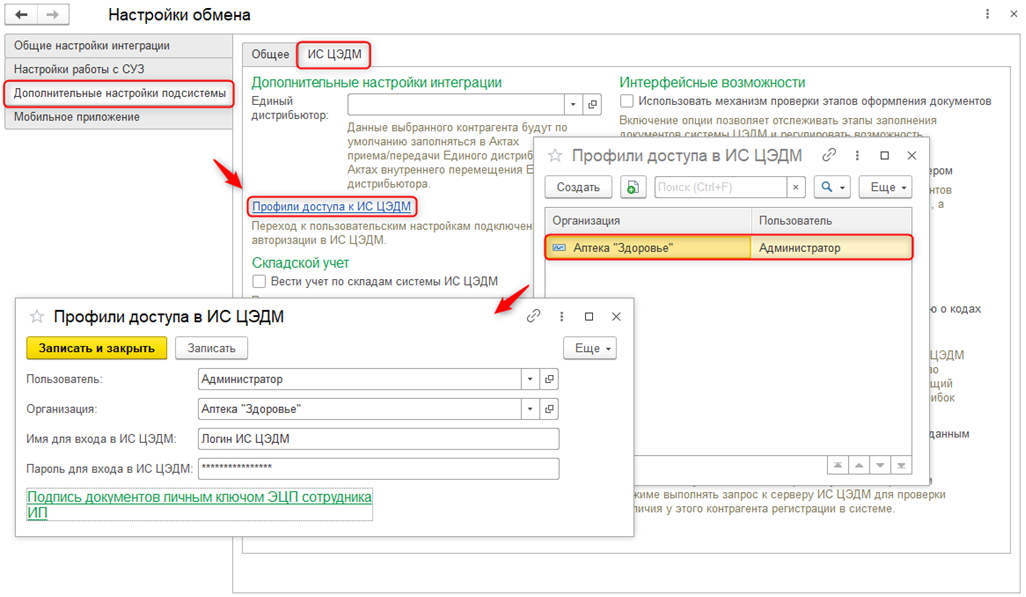The image size is (1026, 597).
Task: Click the back navigation arrow
Action: [22, 15]
